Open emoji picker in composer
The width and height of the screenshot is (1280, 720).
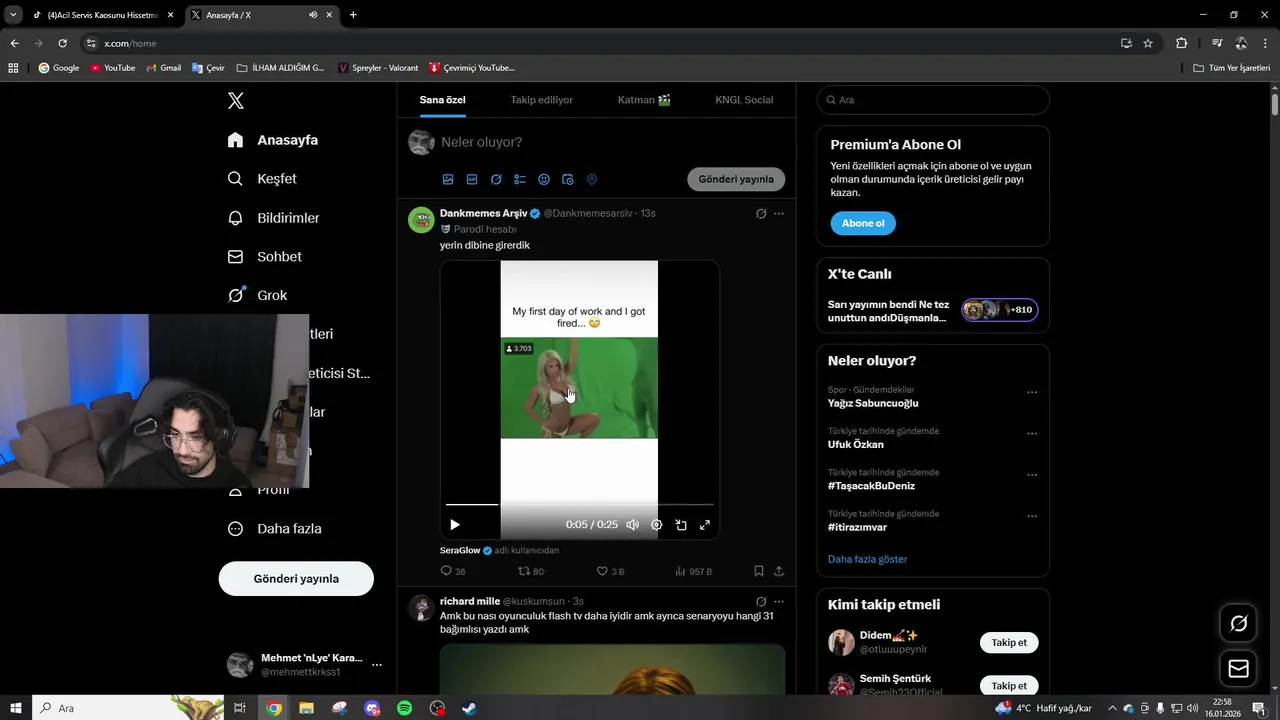pyautogui.click(x=544, y=180)
